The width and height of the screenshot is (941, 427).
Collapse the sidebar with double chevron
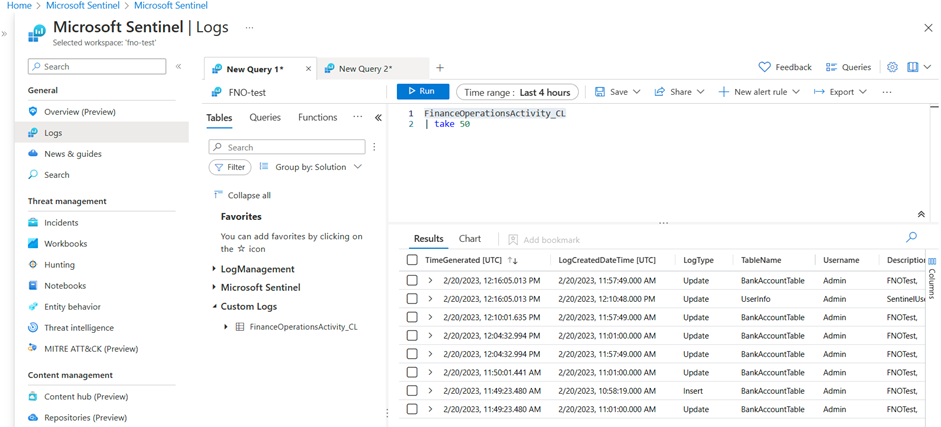point(178,67)
